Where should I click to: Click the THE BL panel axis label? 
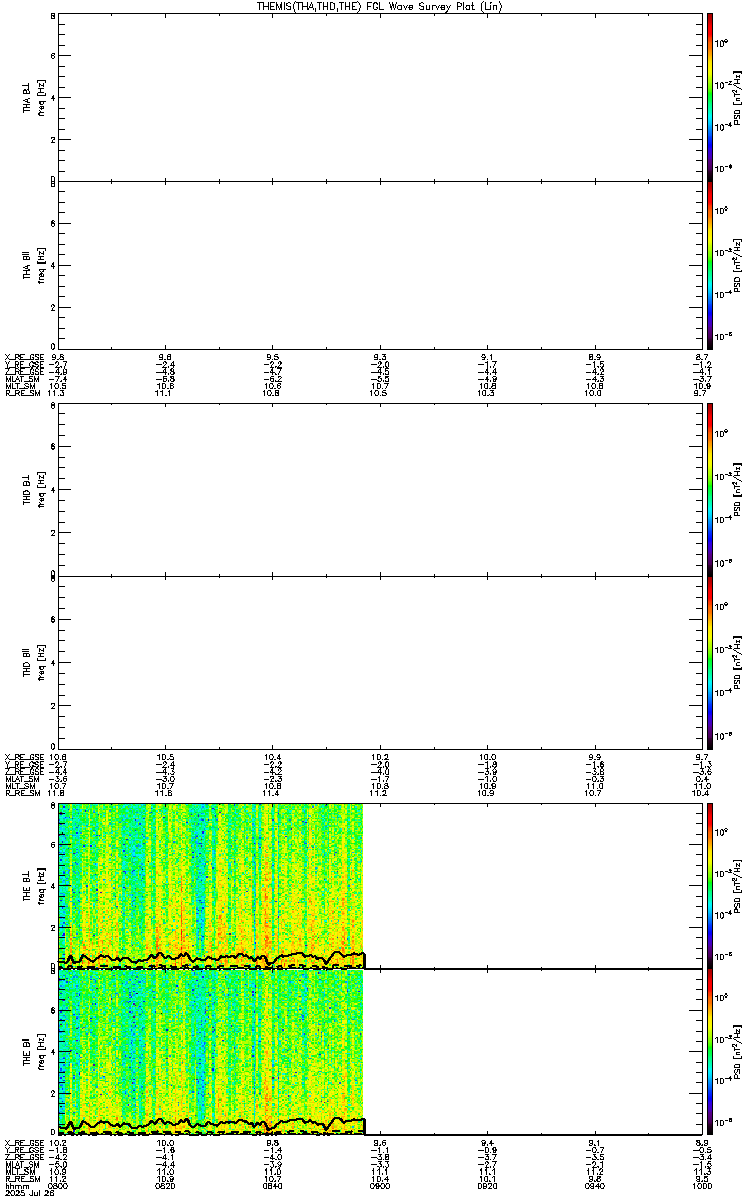point(34,885)
